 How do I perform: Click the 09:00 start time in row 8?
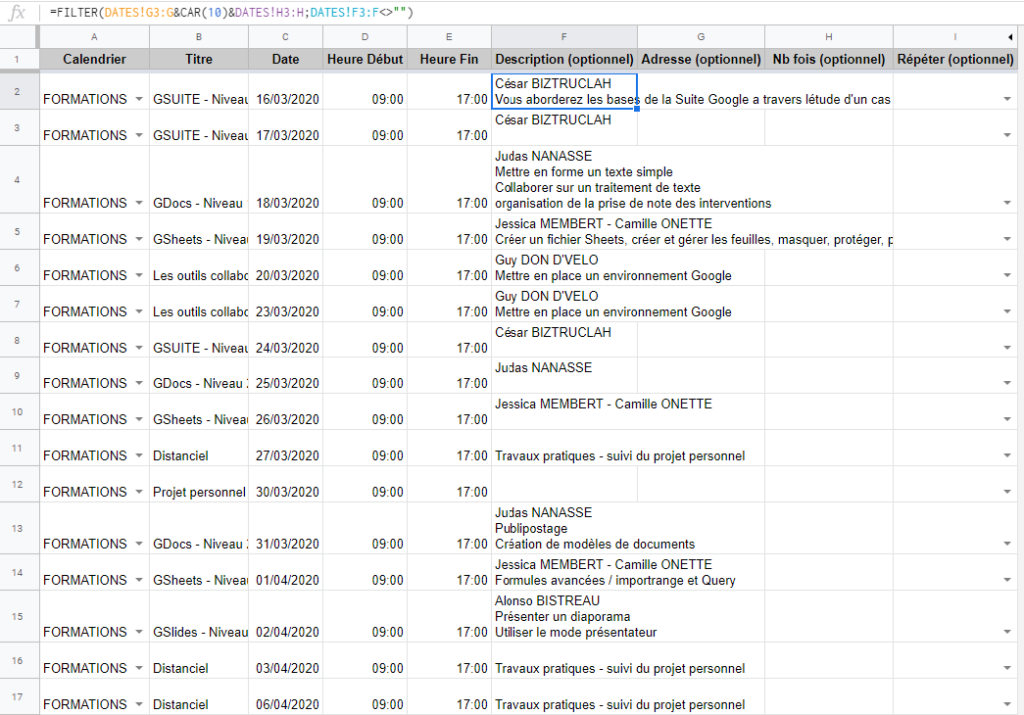pos(365,340)
